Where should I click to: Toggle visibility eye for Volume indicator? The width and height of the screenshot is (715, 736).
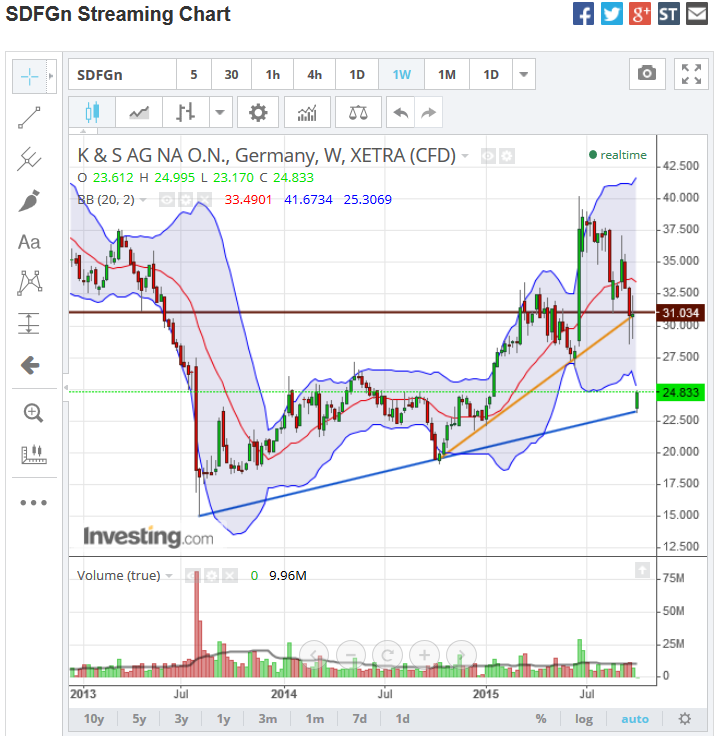192,575
